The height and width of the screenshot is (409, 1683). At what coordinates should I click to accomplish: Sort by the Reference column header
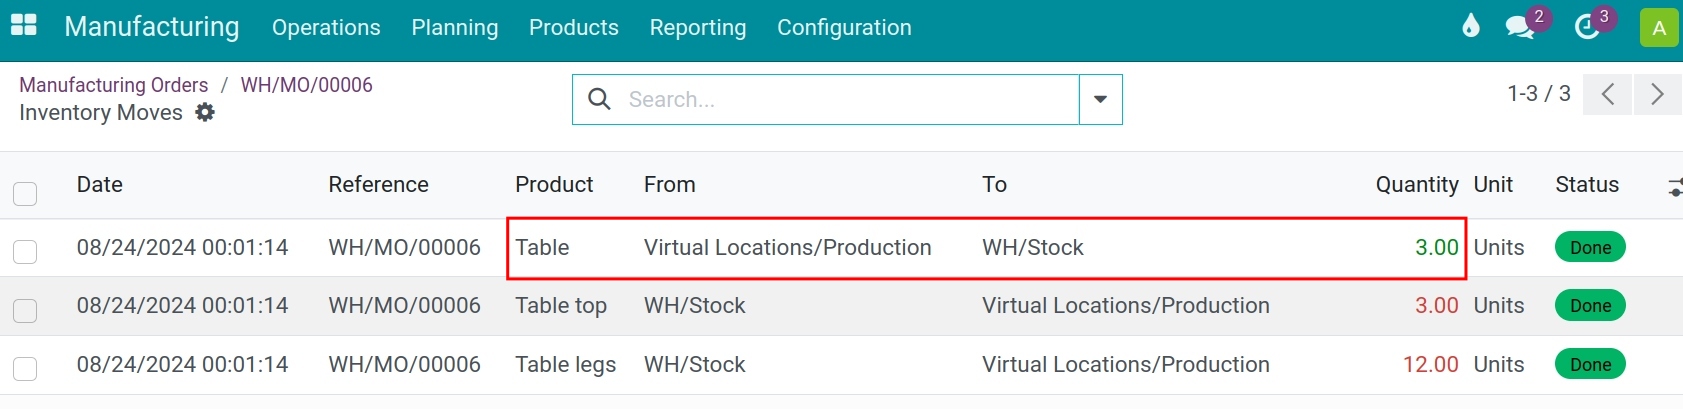coord(378,184)
